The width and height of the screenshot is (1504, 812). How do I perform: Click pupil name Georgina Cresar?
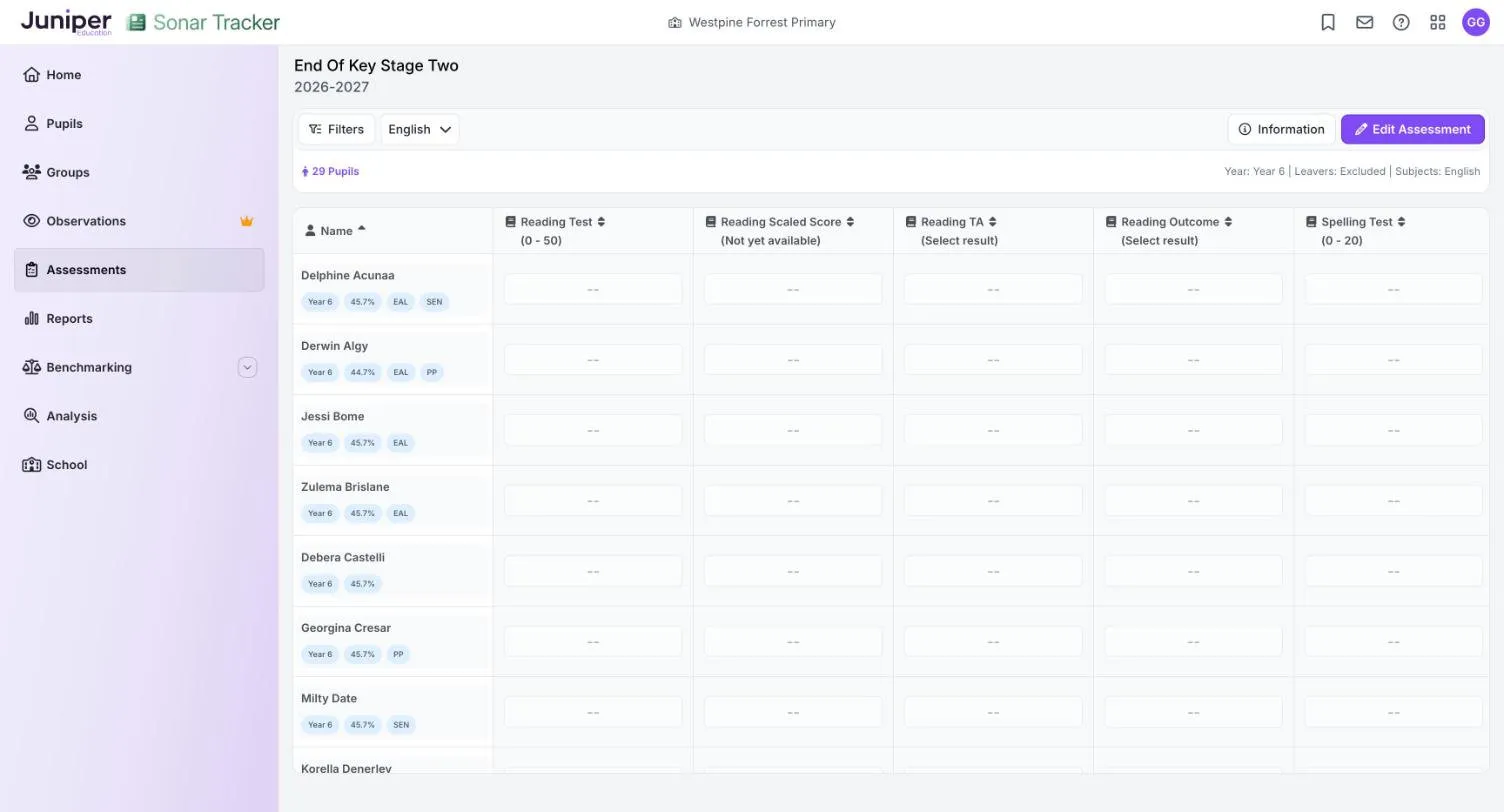coord(346,628)
